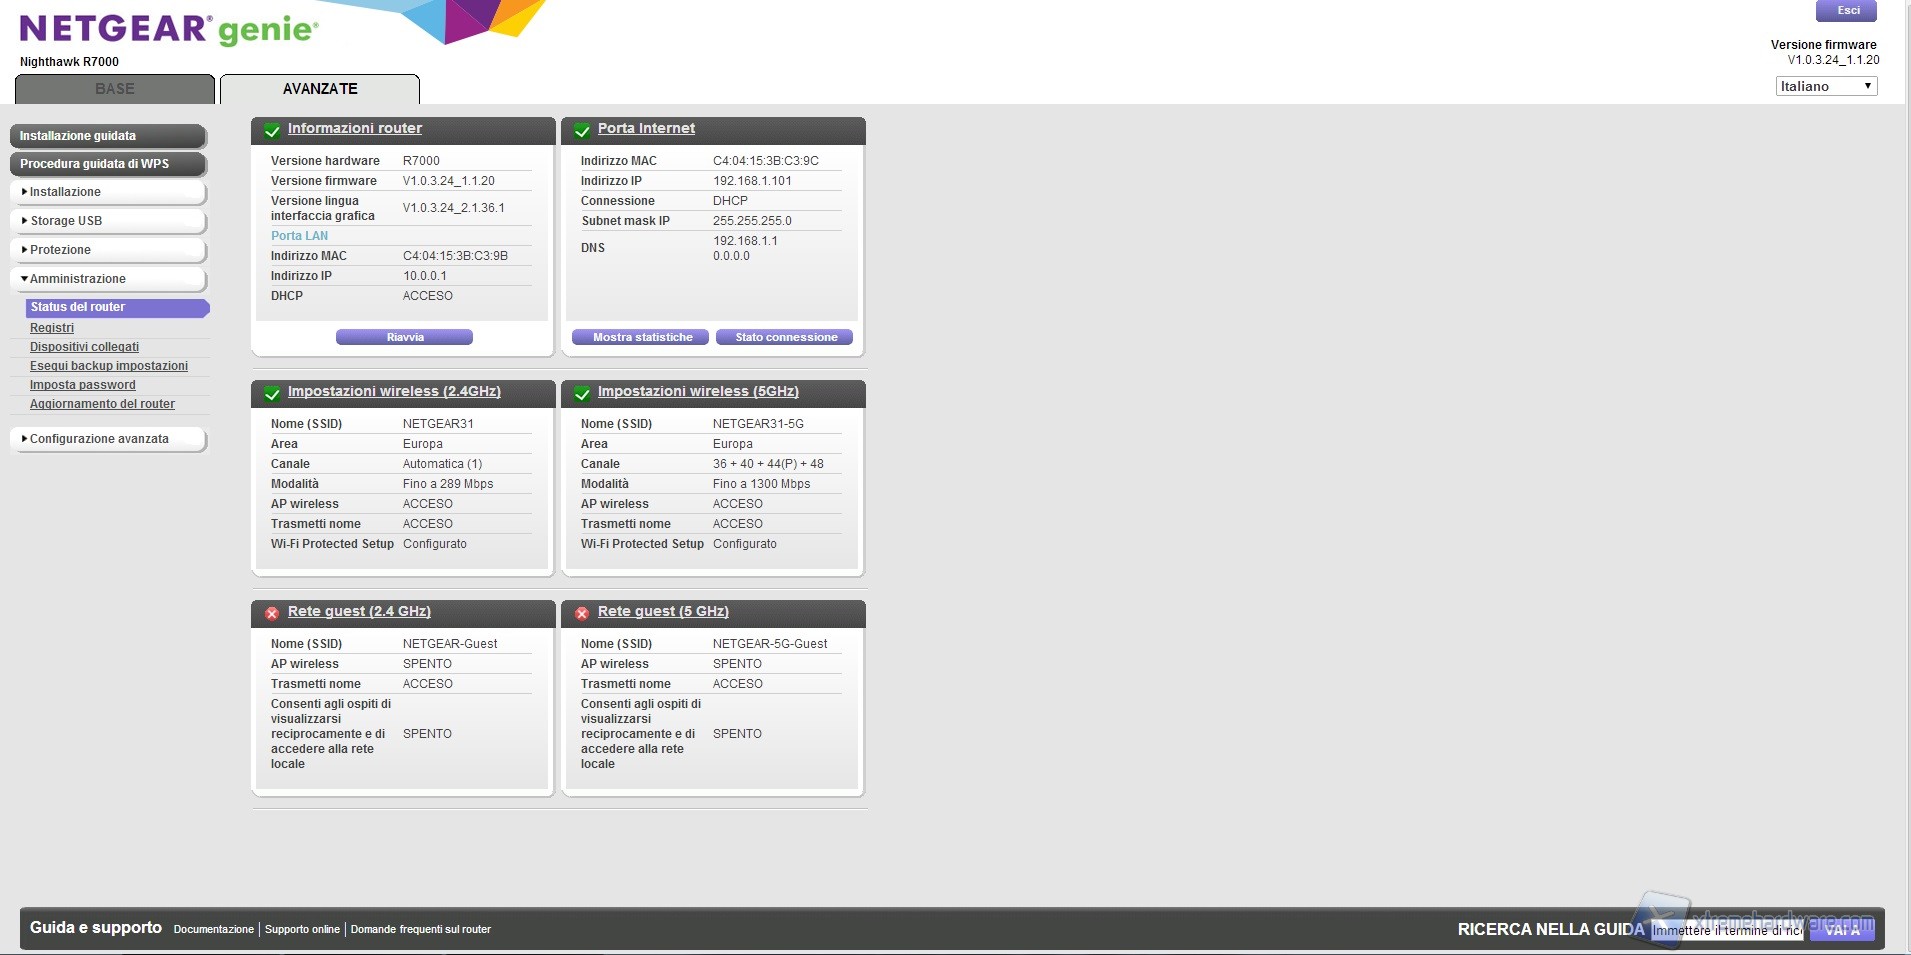Click the green check icon beside Informazioni router

coord(271,130)
